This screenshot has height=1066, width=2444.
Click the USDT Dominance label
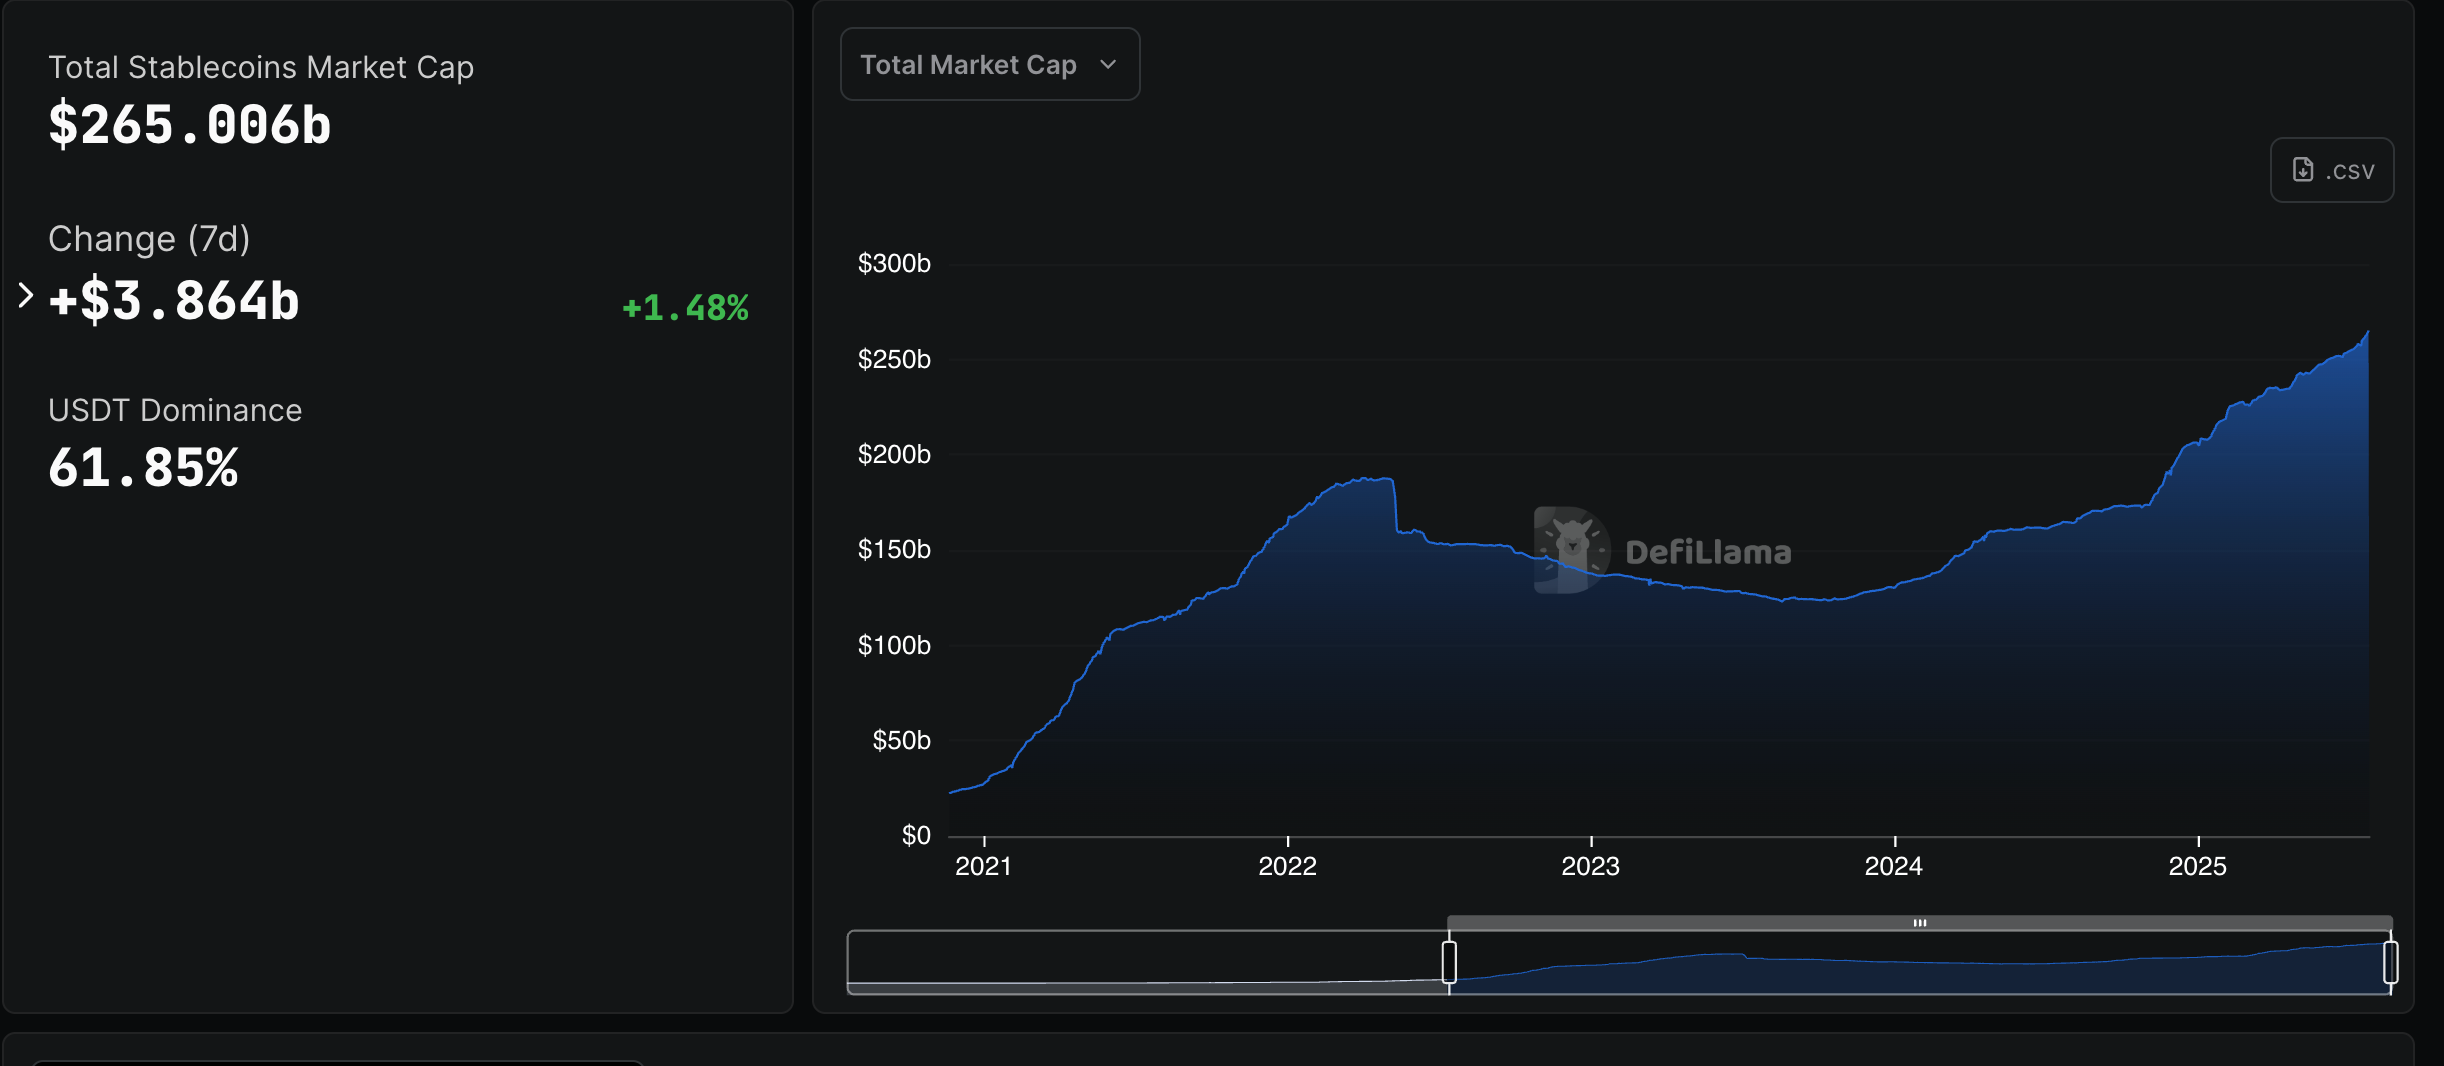pyautogui.click(x=175, y=410)
